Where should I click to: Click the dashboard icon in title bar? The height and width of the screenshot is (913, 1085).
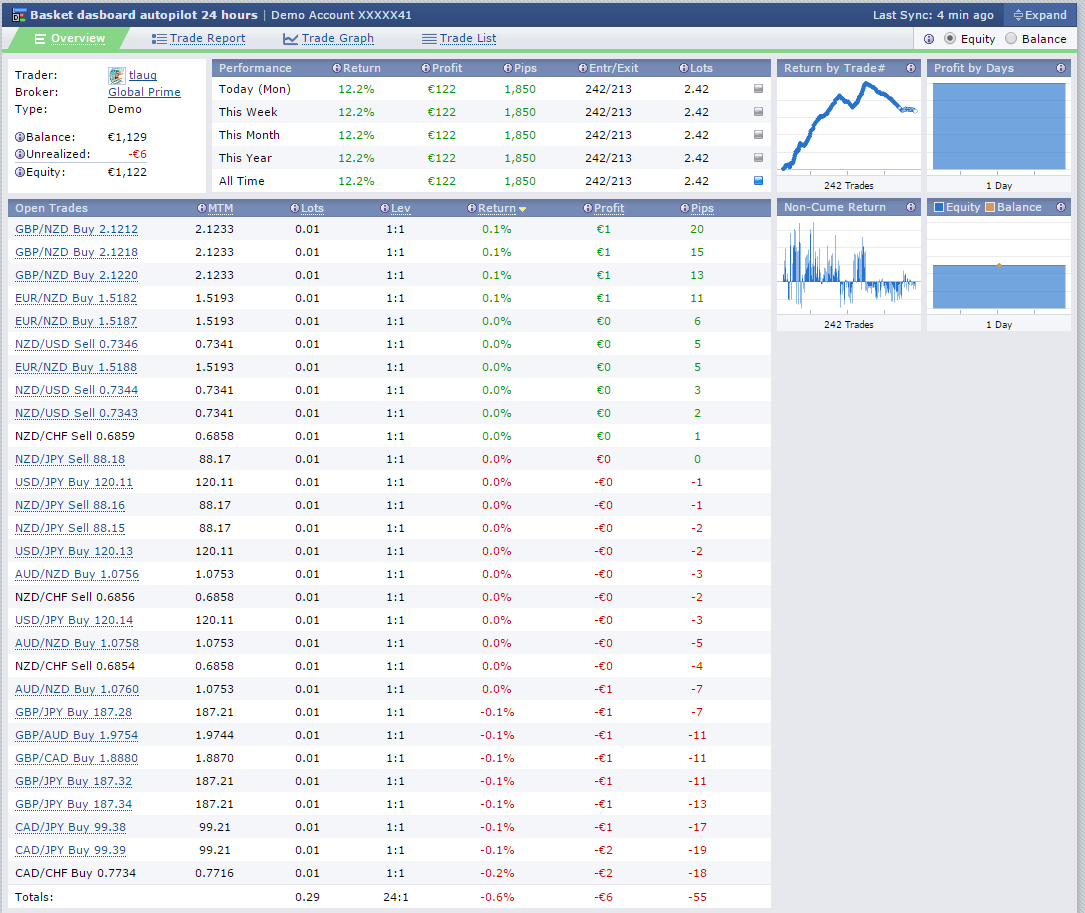[x=19, y=15]
